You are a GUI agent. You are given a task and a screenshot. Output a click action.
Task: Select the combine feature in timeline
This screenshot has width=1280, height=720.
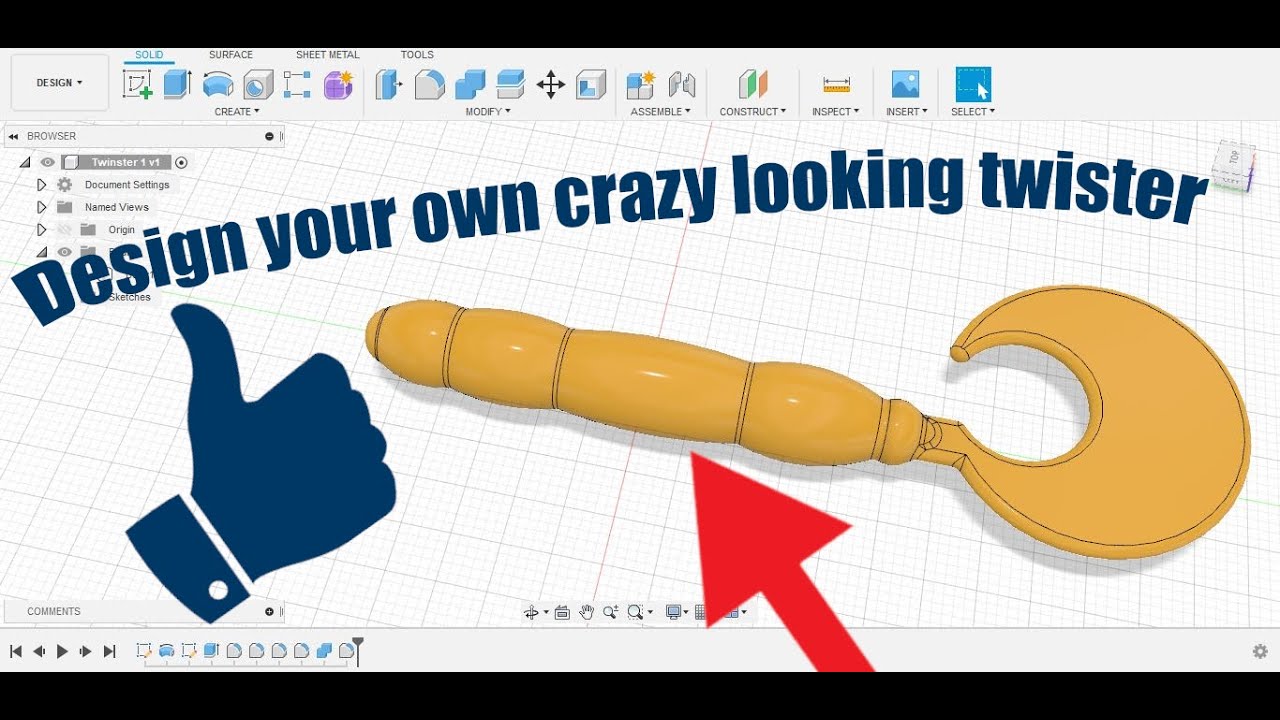pyautogui.click(x=324, y=651)
